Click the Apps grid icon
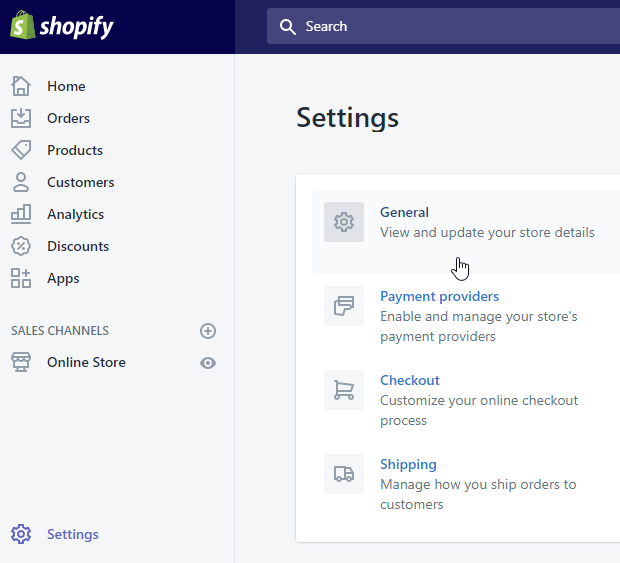The image size is (620, 563). 21,278
